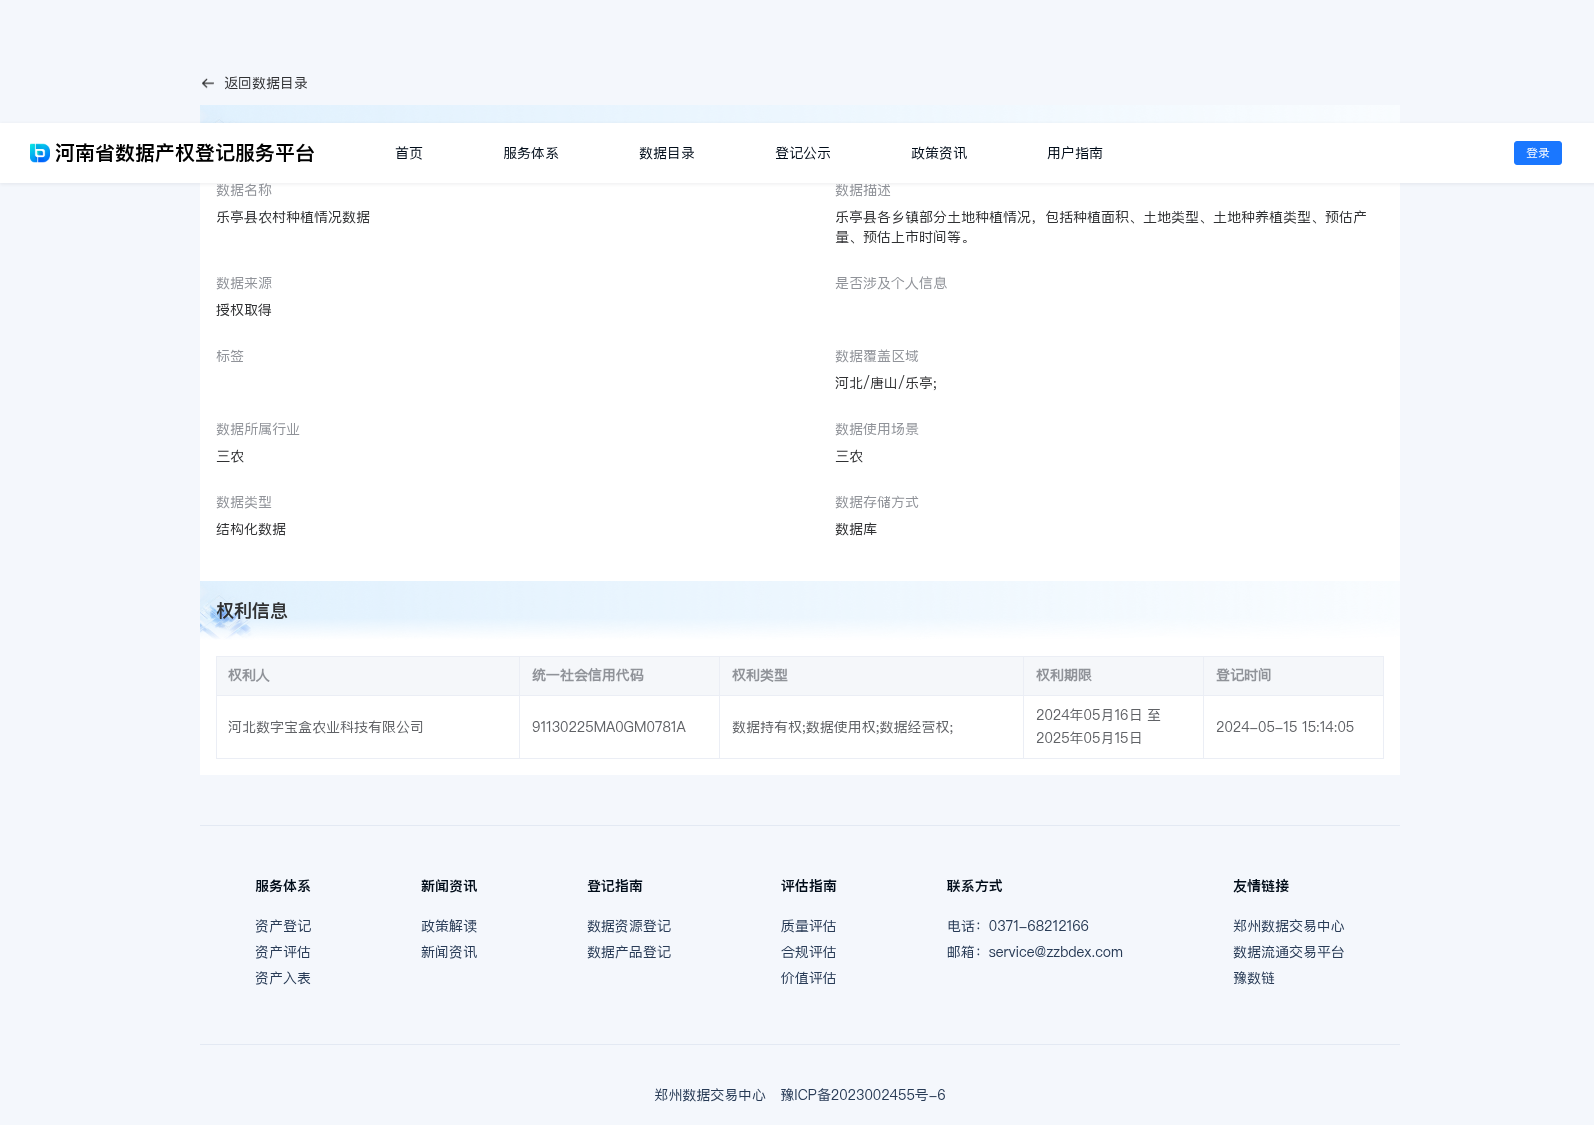
Task: Open footer link 合规评估
Action: pos(809,952)
